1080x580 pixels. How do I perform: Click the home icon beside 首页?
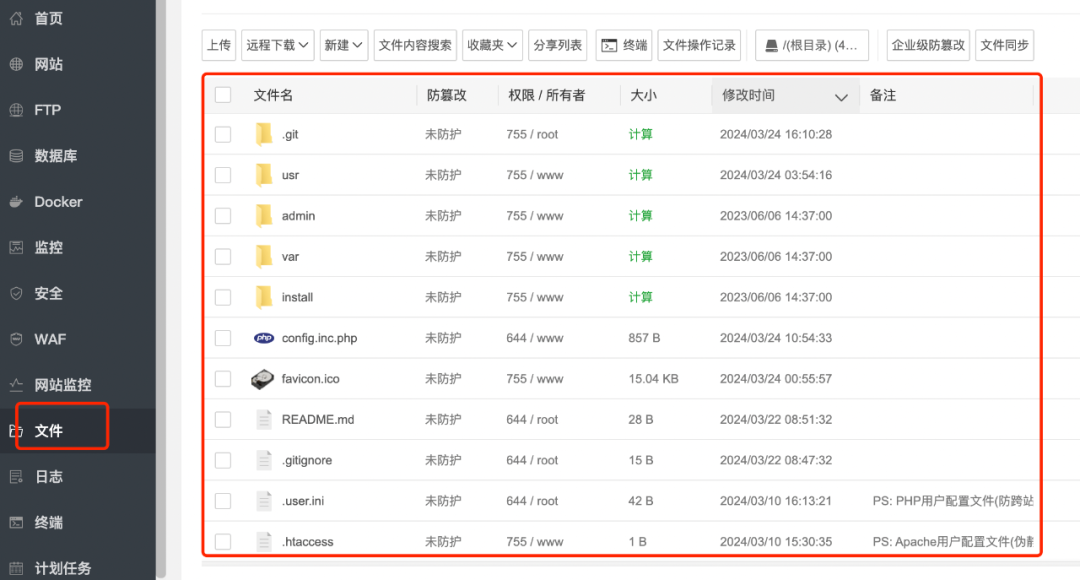17,19
